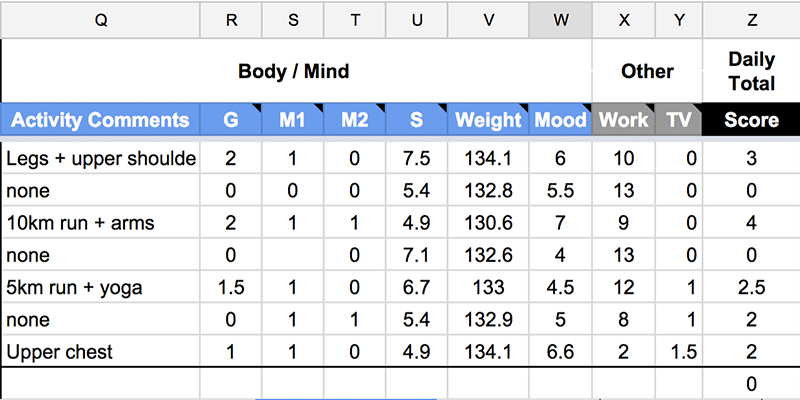800x400 pixels.
Task: Select weight cell showing 130.6
Action: pyautogui.click(x=488, y=222)
